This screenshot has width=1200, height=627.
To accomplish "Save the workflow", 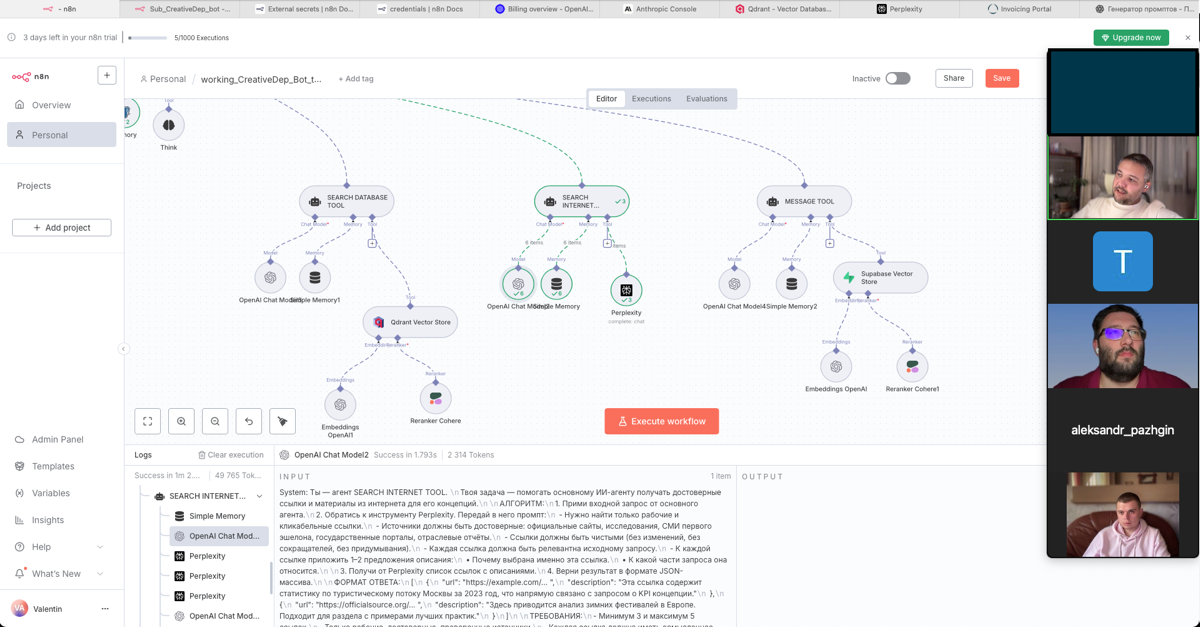I will 1002,78.
